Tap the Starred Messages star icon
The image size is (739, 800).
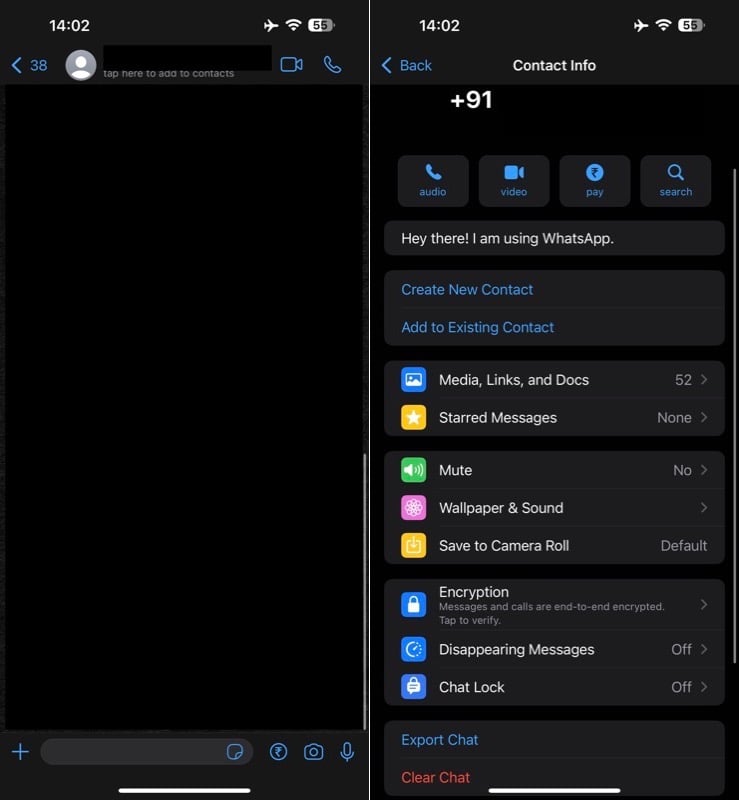413,417
